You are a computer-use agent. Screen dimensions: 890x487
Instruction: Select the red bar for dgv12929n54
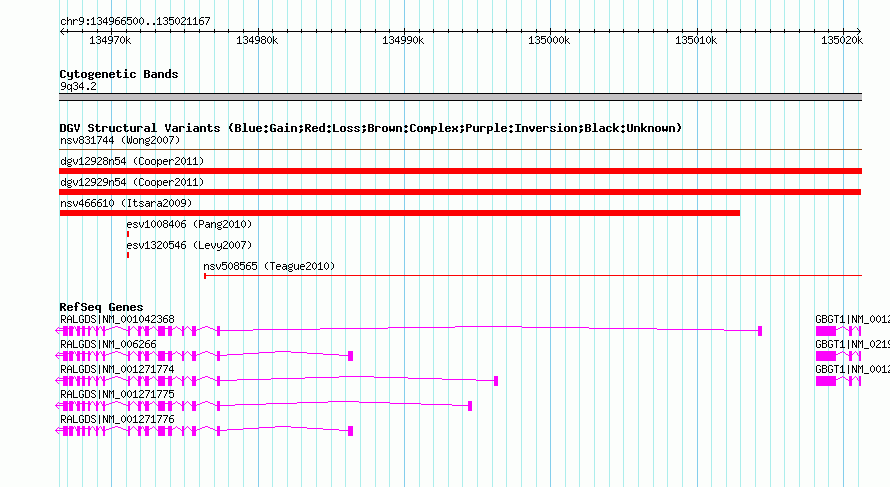(x=460, y=192)
